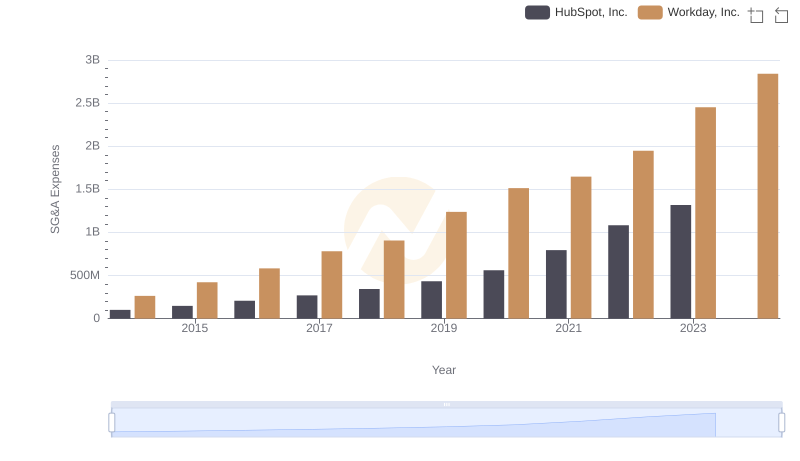This screenshot has height=461, width=800.
Task: Click the '500M' y-axis label
Action: [85, 275]
